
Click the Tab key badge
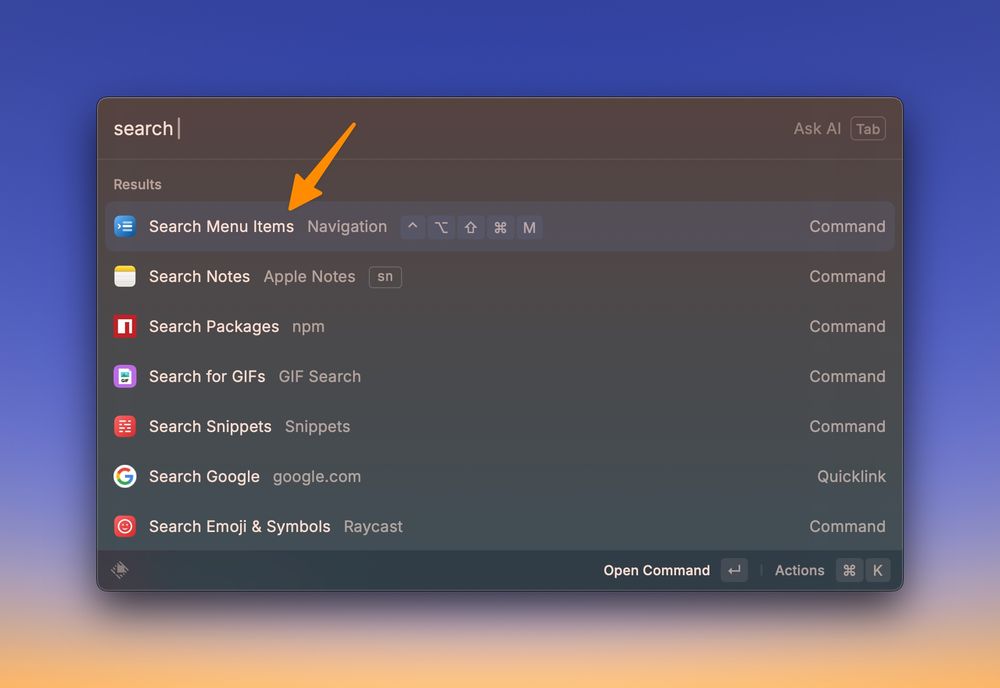(868, 129)
